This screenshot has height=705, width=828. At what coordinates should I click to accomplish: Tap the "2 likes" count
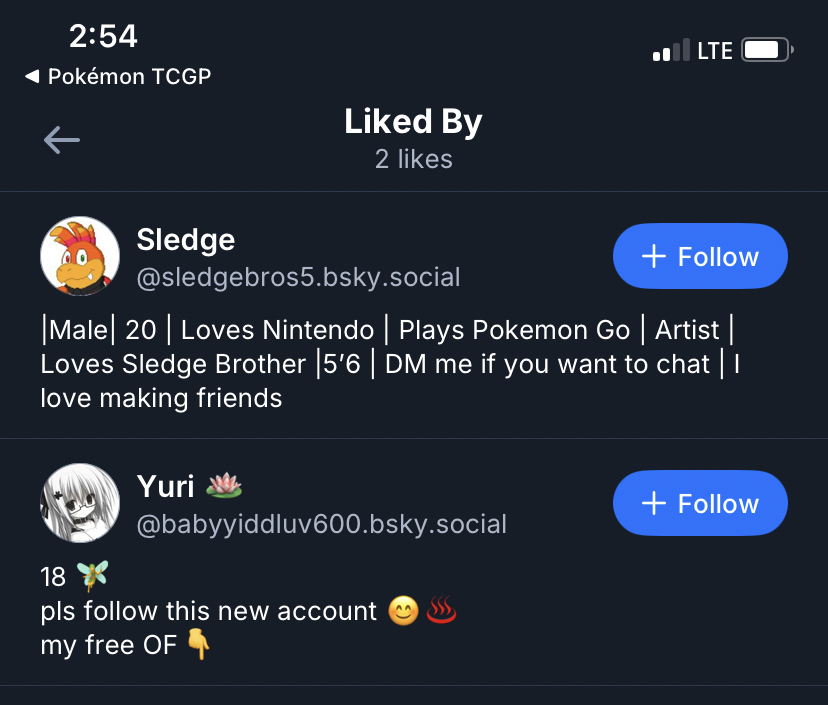tap(413, 159)
